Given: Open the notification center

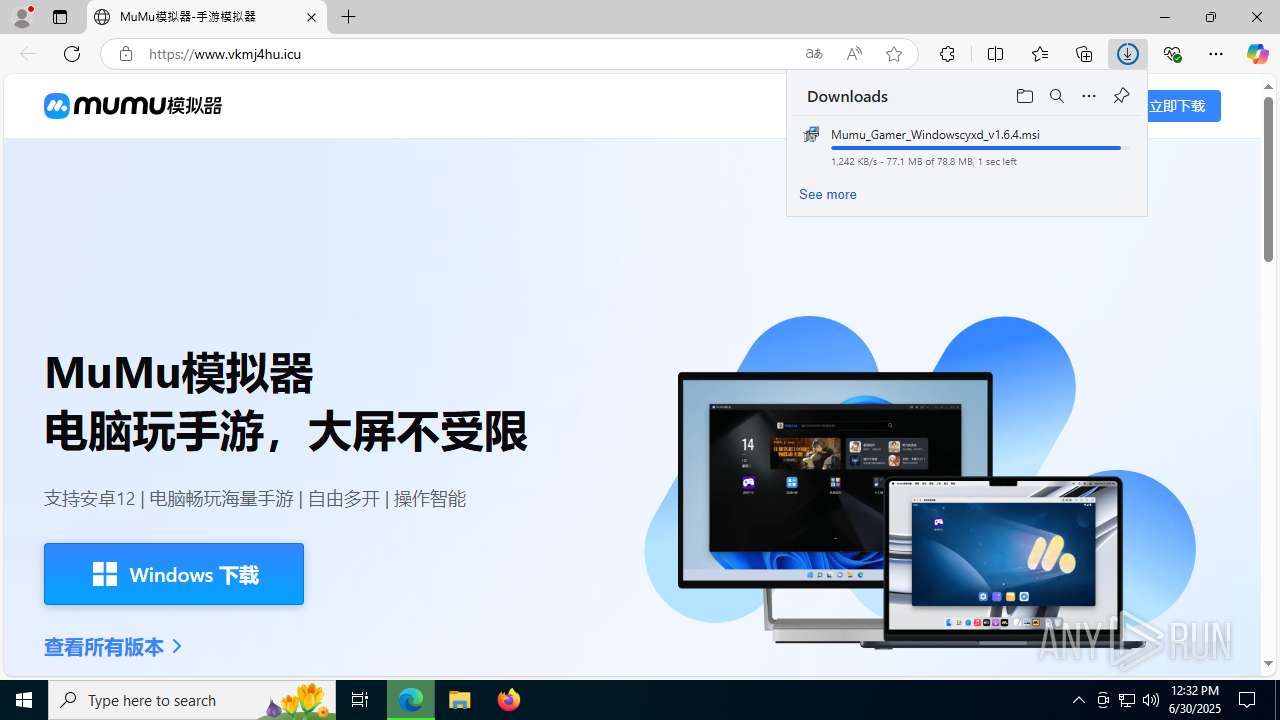Looking at the screenshot, I should (x=1247, y=700).
